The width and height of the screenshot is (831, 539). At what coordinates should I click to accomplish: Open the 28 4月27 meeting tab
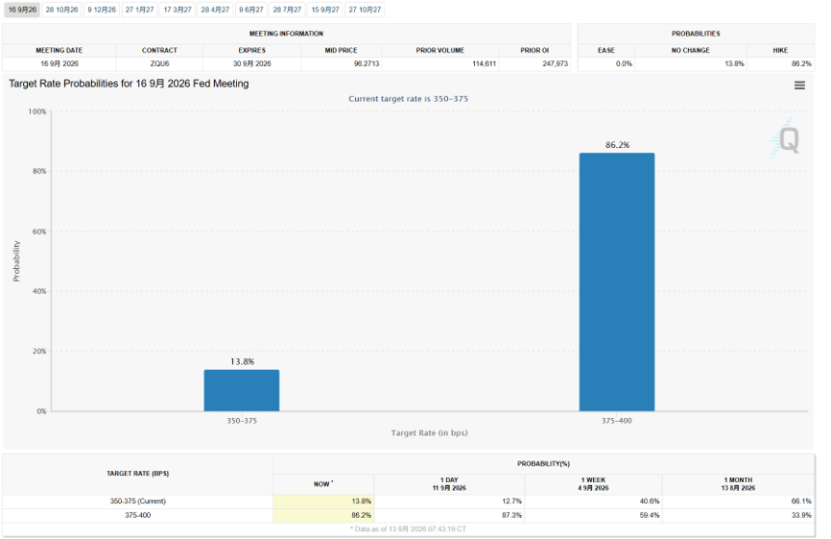click(215, 10)
